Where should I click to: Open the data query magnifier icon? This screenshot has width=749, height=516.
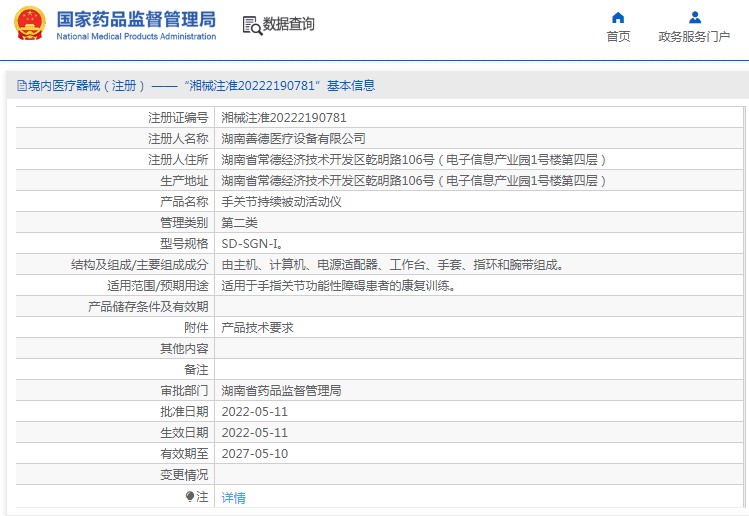coord(252,25)
